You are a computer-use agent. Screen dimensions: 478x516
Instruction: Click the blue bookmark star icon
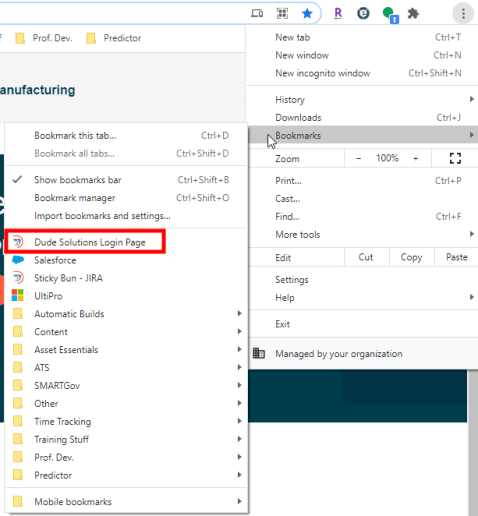(x=307, y=14)
